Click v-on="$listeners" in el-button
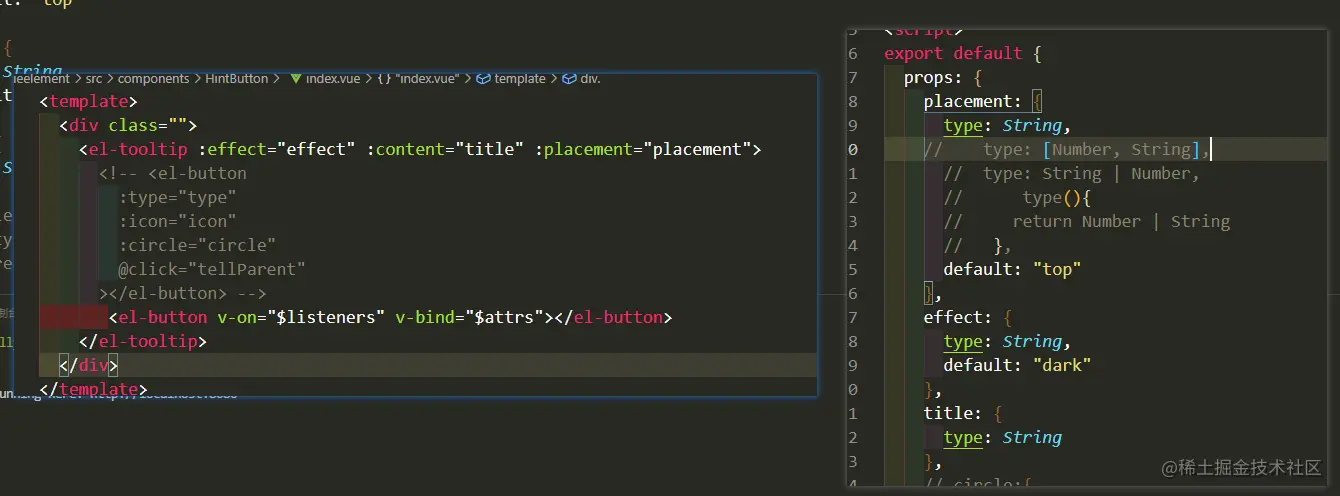The height and width of the screenshot is (496, 1340). click(301, 317)
